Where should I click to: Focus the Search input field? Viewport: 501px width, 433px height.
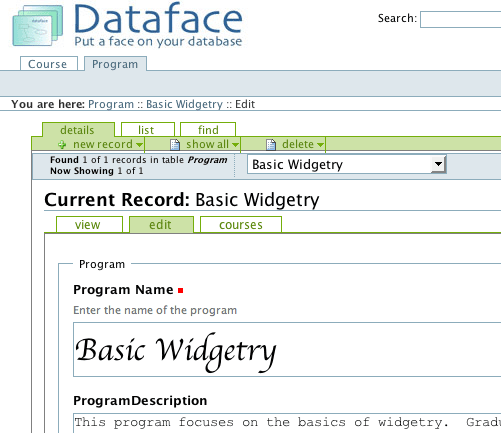click(460, 19)
